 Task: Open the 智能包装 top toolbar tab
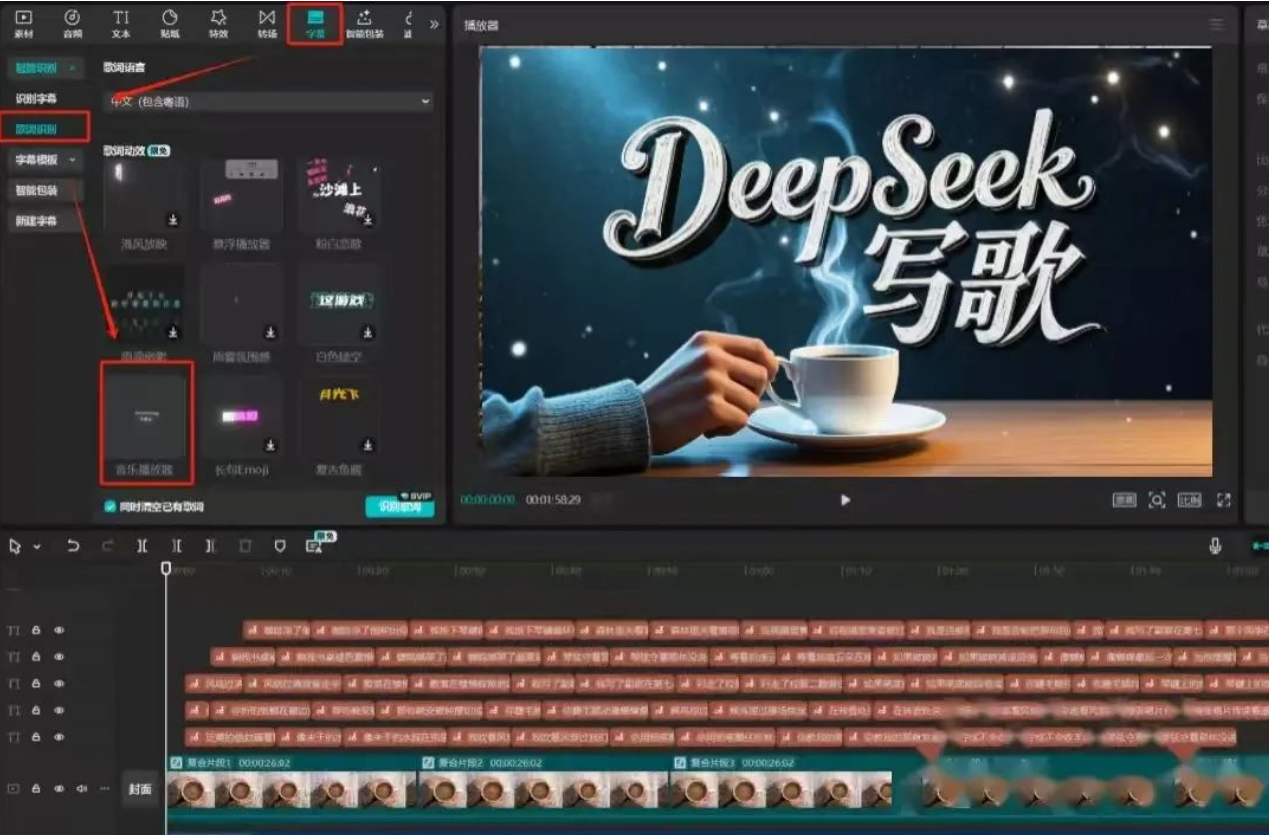click(364, 23)
